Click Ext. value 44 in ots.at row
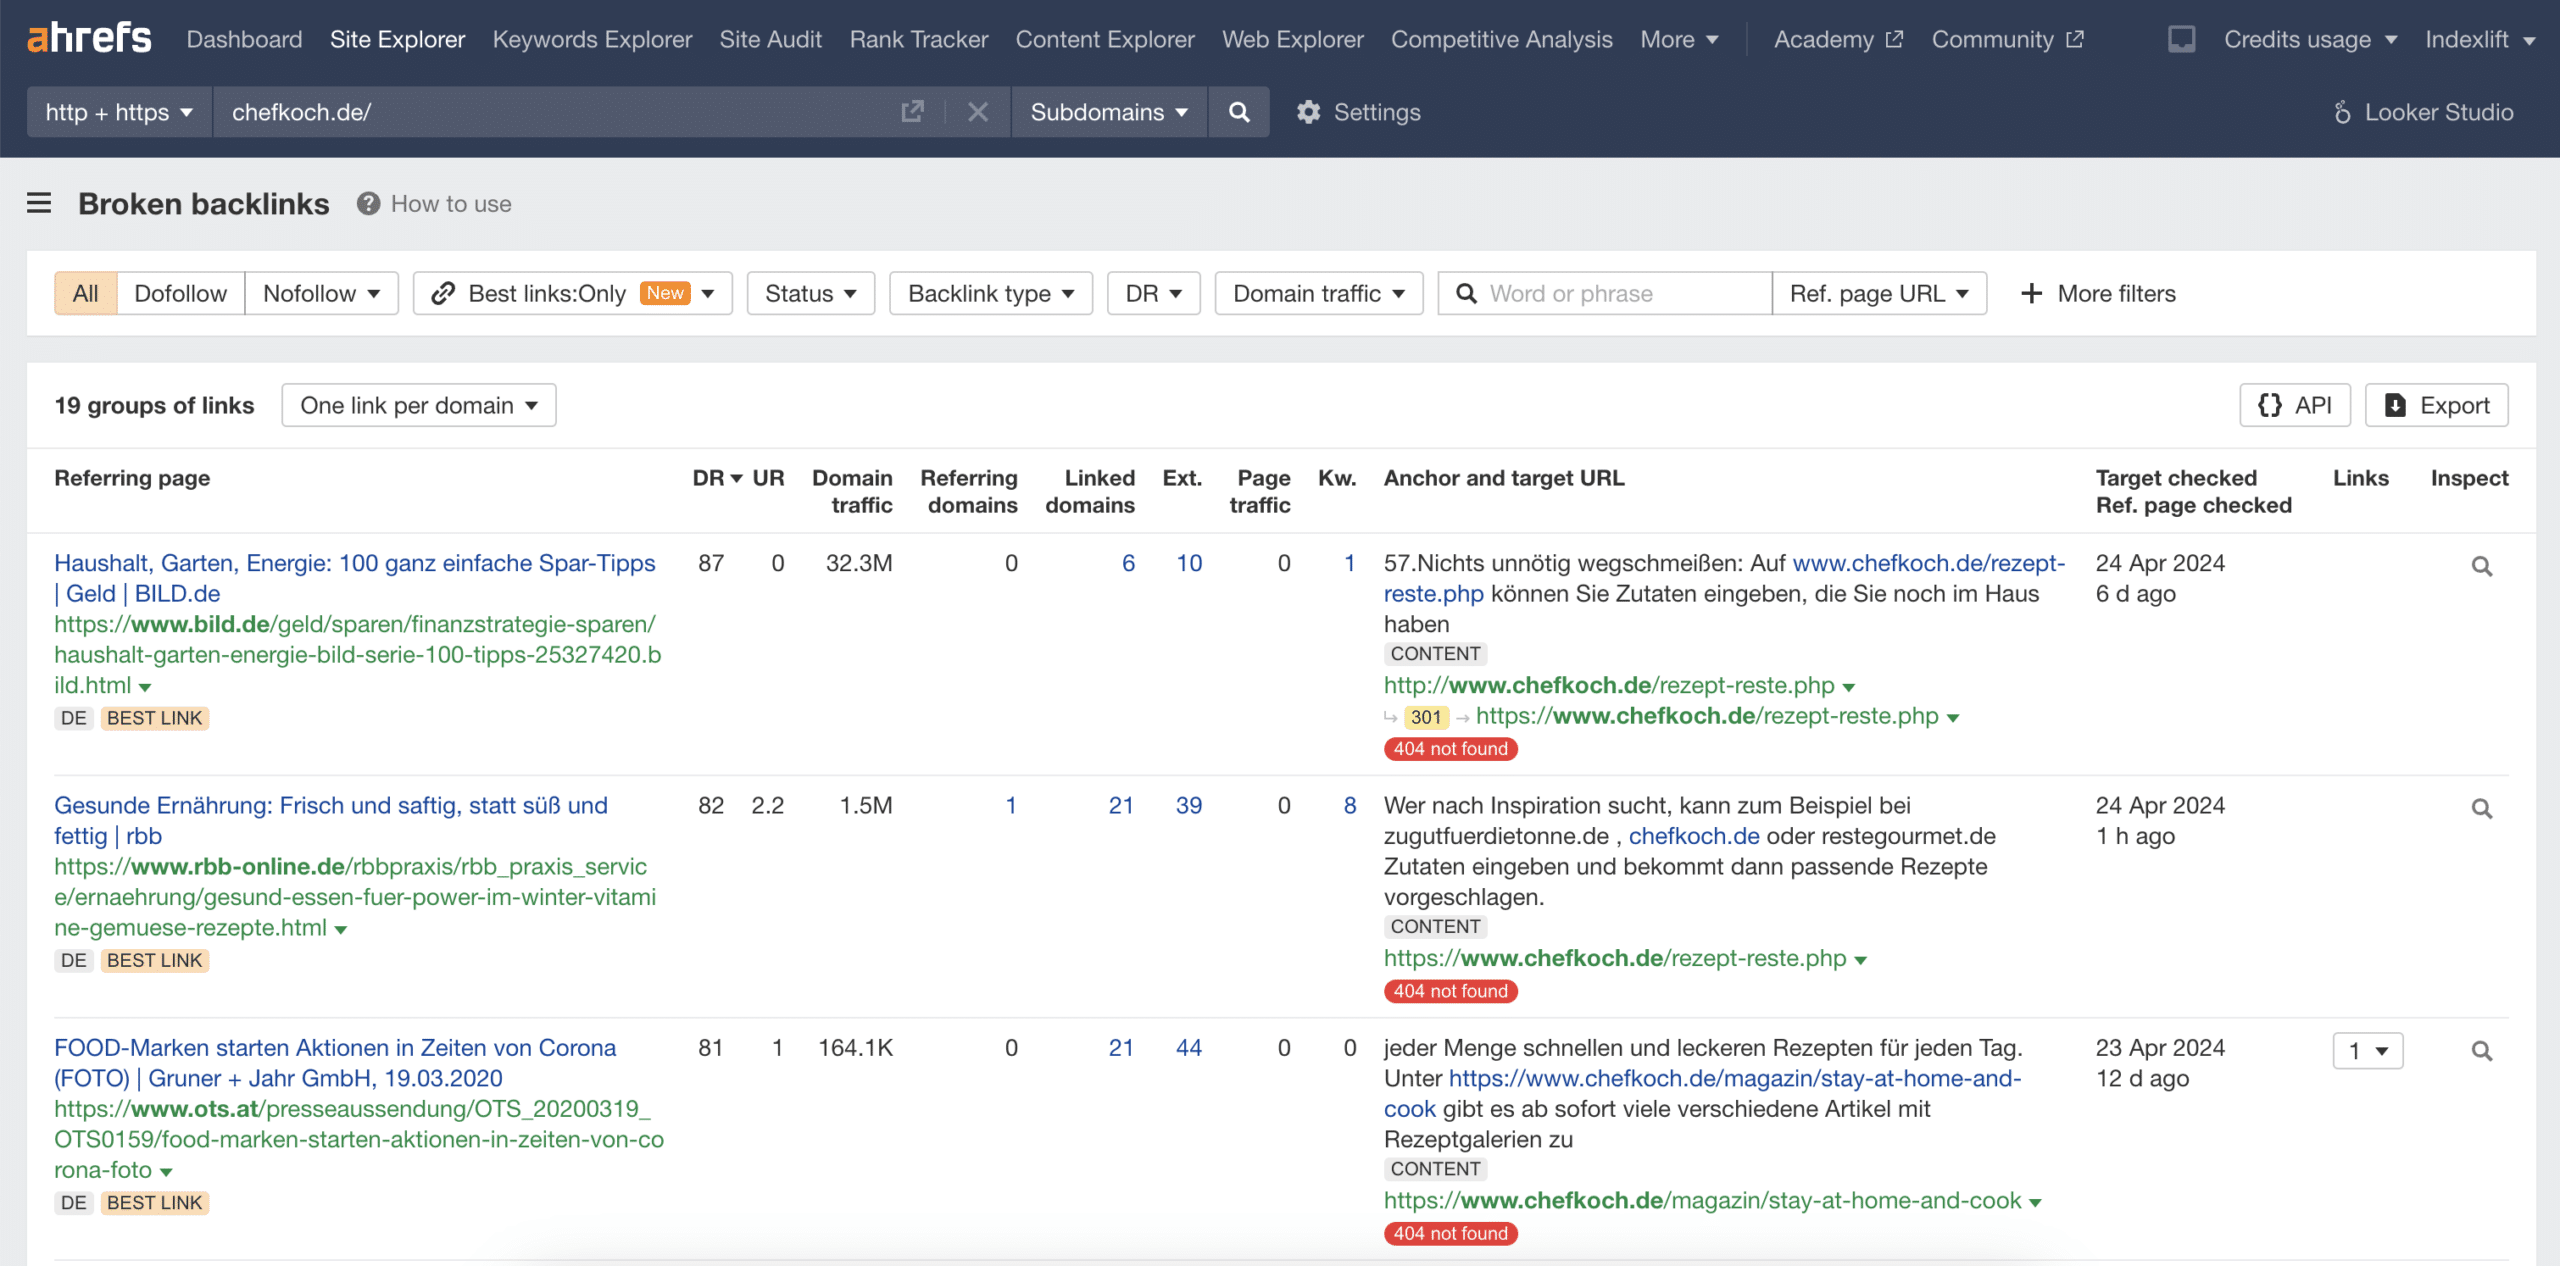The image size is (2560, 1266). pos(1189,1047)
